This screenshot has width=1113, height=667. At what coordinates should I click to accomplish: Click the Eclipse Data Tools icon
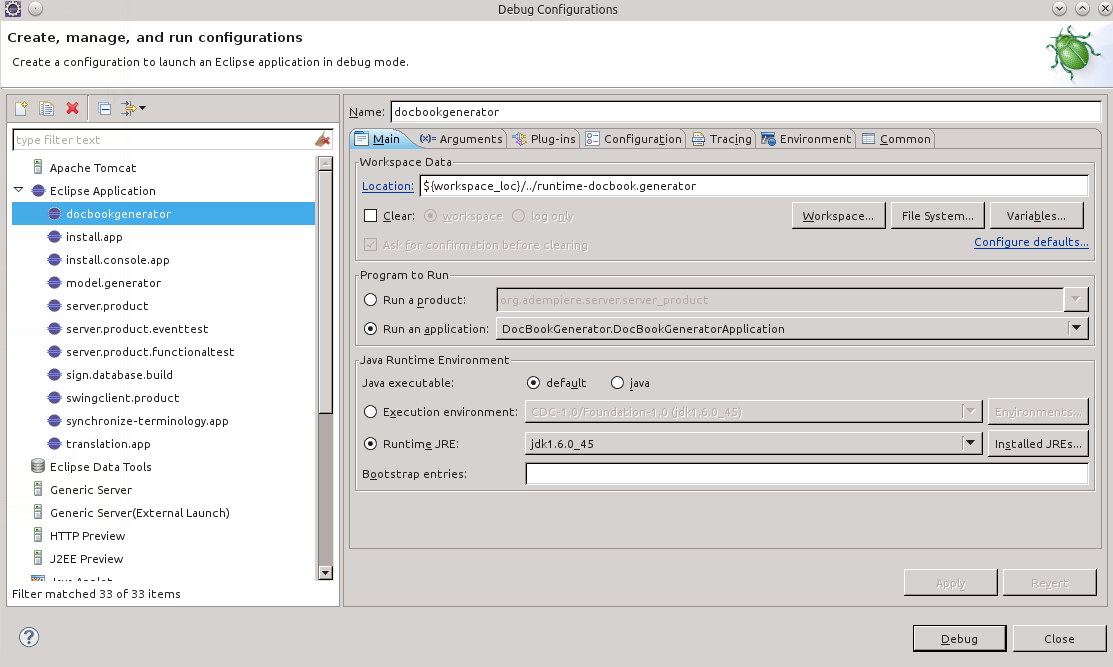[38, 466]
